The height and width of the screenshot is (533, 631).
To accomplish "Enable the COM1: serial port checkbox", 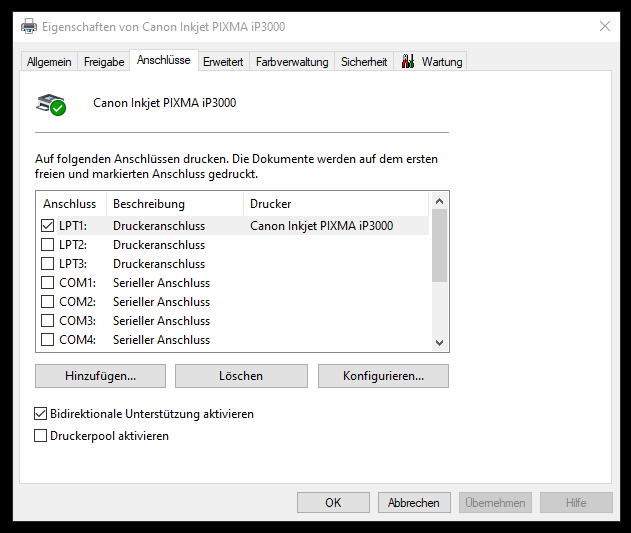I will [x=47, y=283].
